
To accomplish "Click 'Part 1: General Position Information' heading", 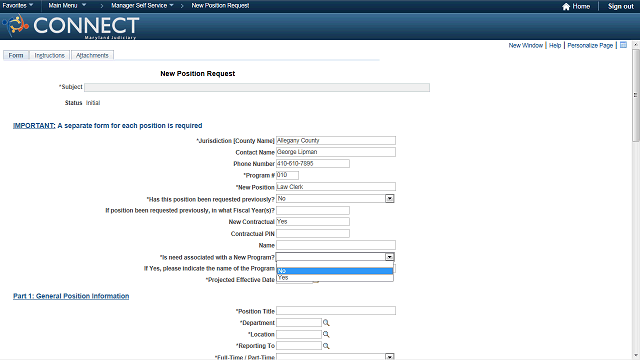I will click(71, 296).
